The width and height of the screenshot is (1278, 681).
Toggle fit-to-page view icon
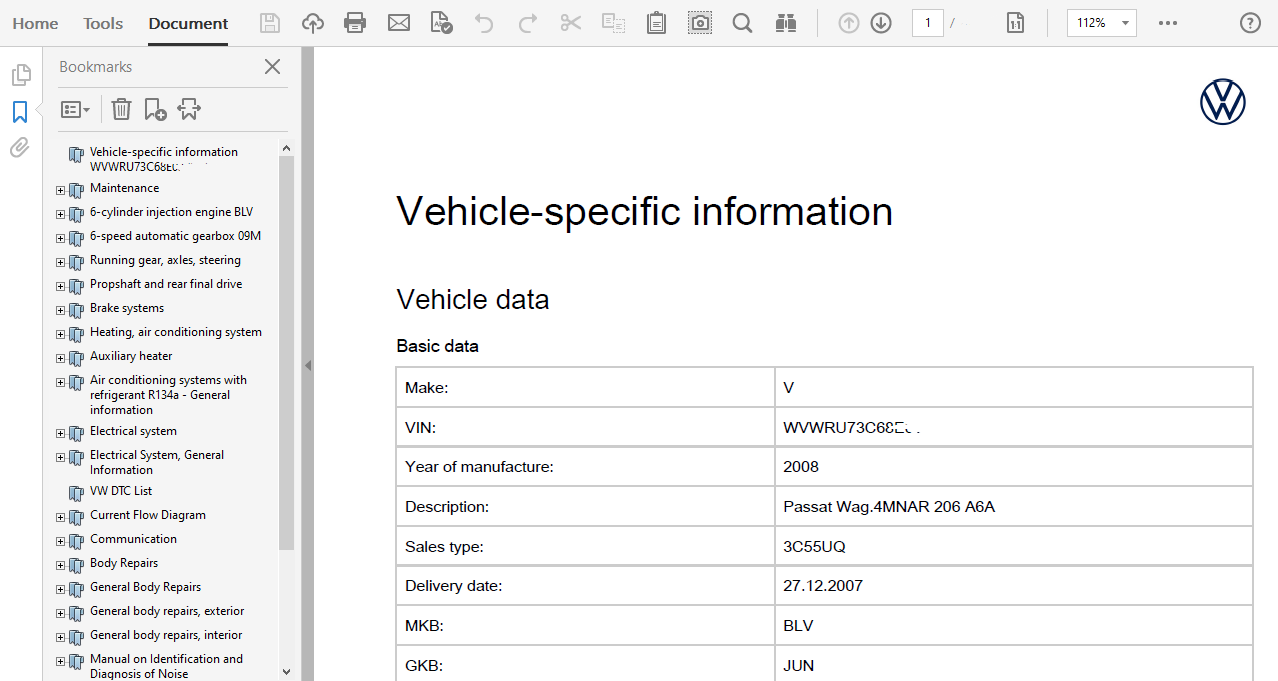click(1015, 22)
